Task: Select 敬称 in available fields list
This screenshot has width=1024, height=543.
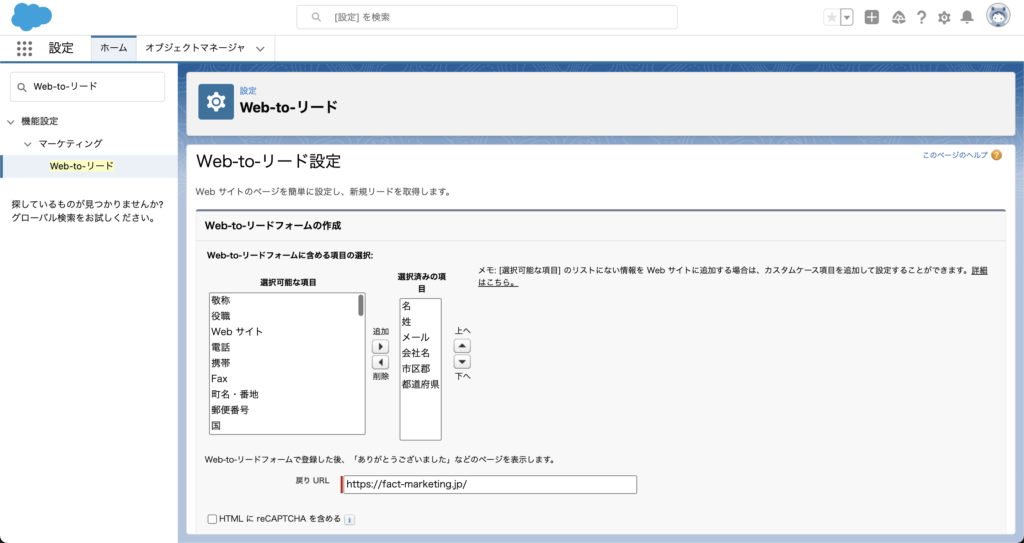Action: point(283,301)
